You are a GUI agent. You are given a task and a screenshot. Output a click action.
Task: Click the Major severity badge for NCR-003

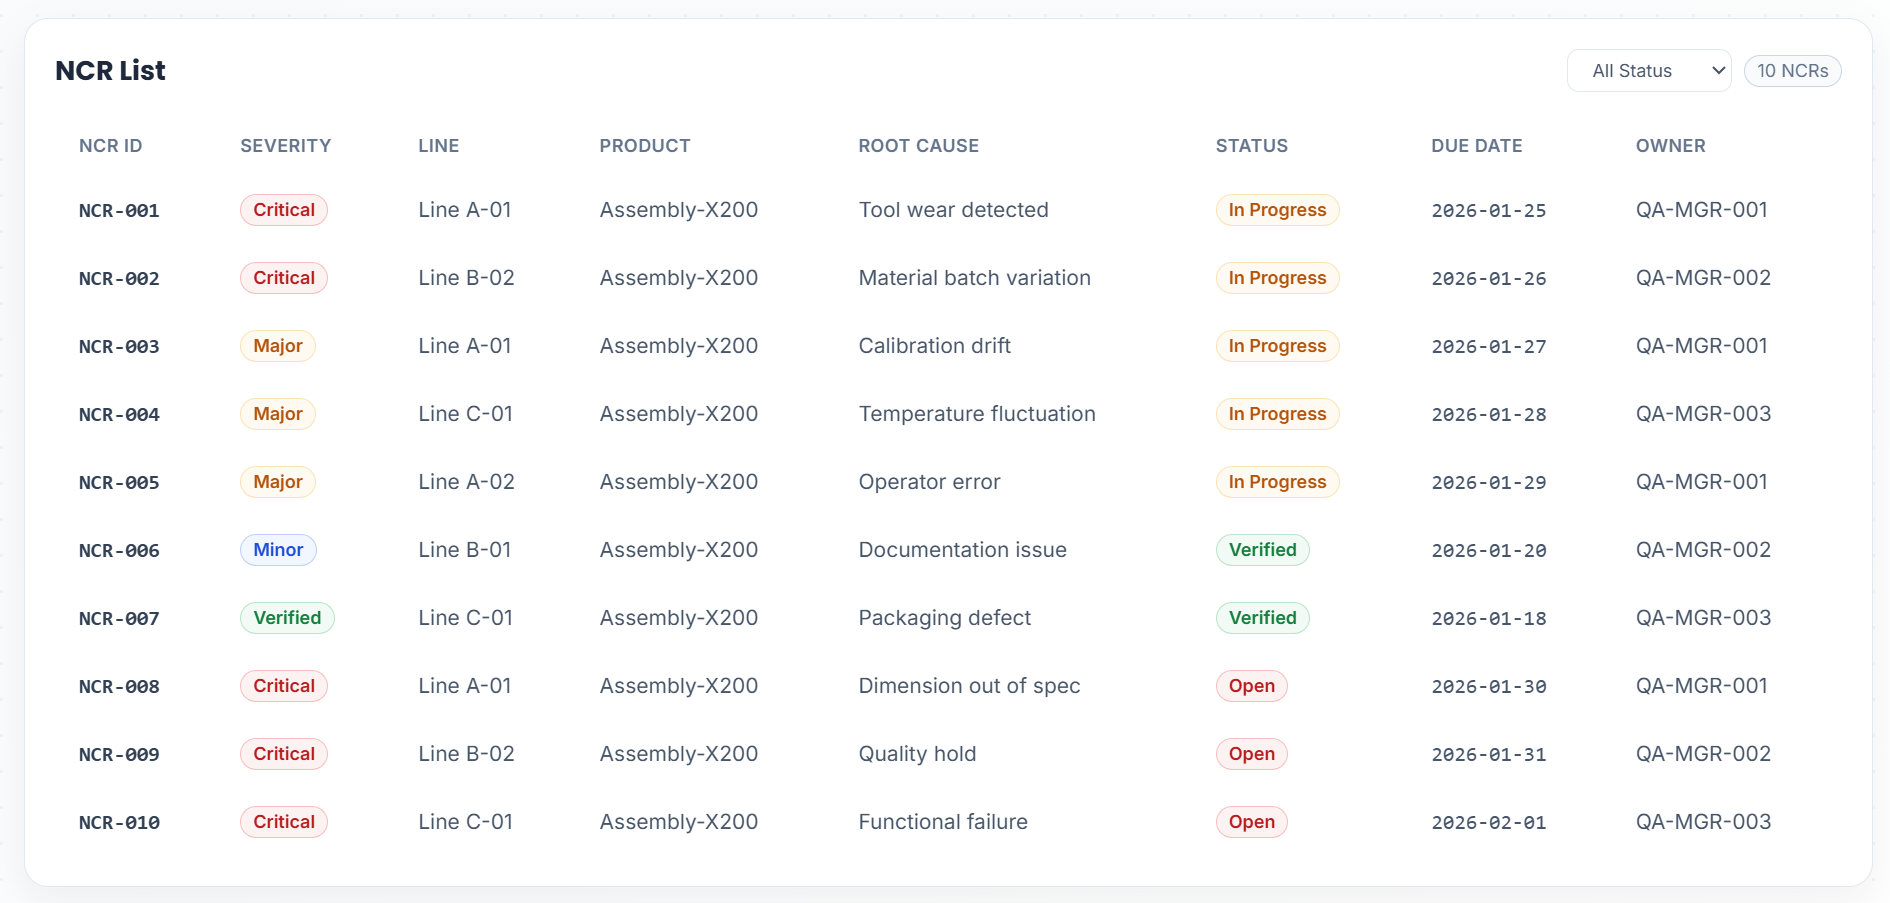pos(278,346)
